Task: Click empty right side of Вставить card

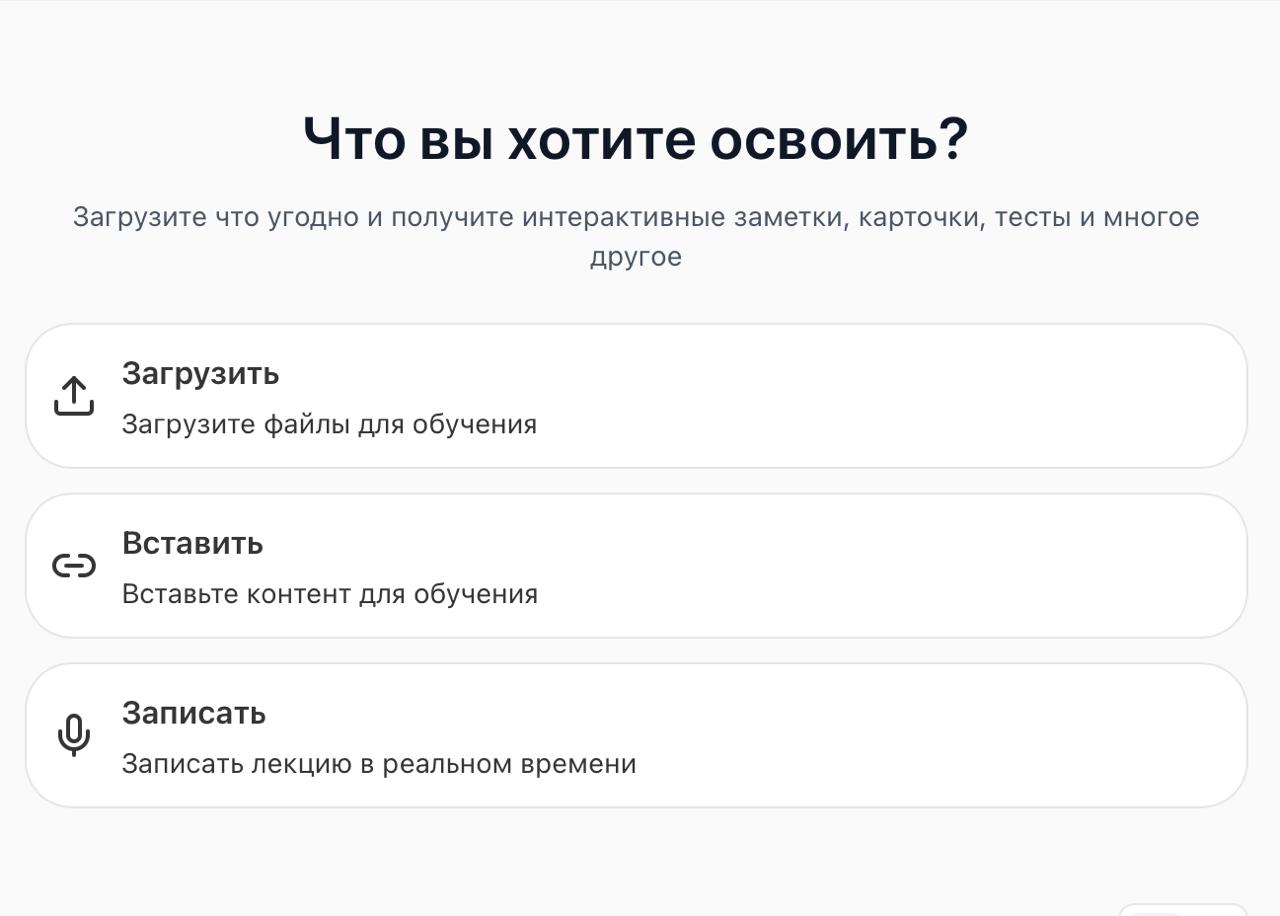Action: click(1000, 566)
